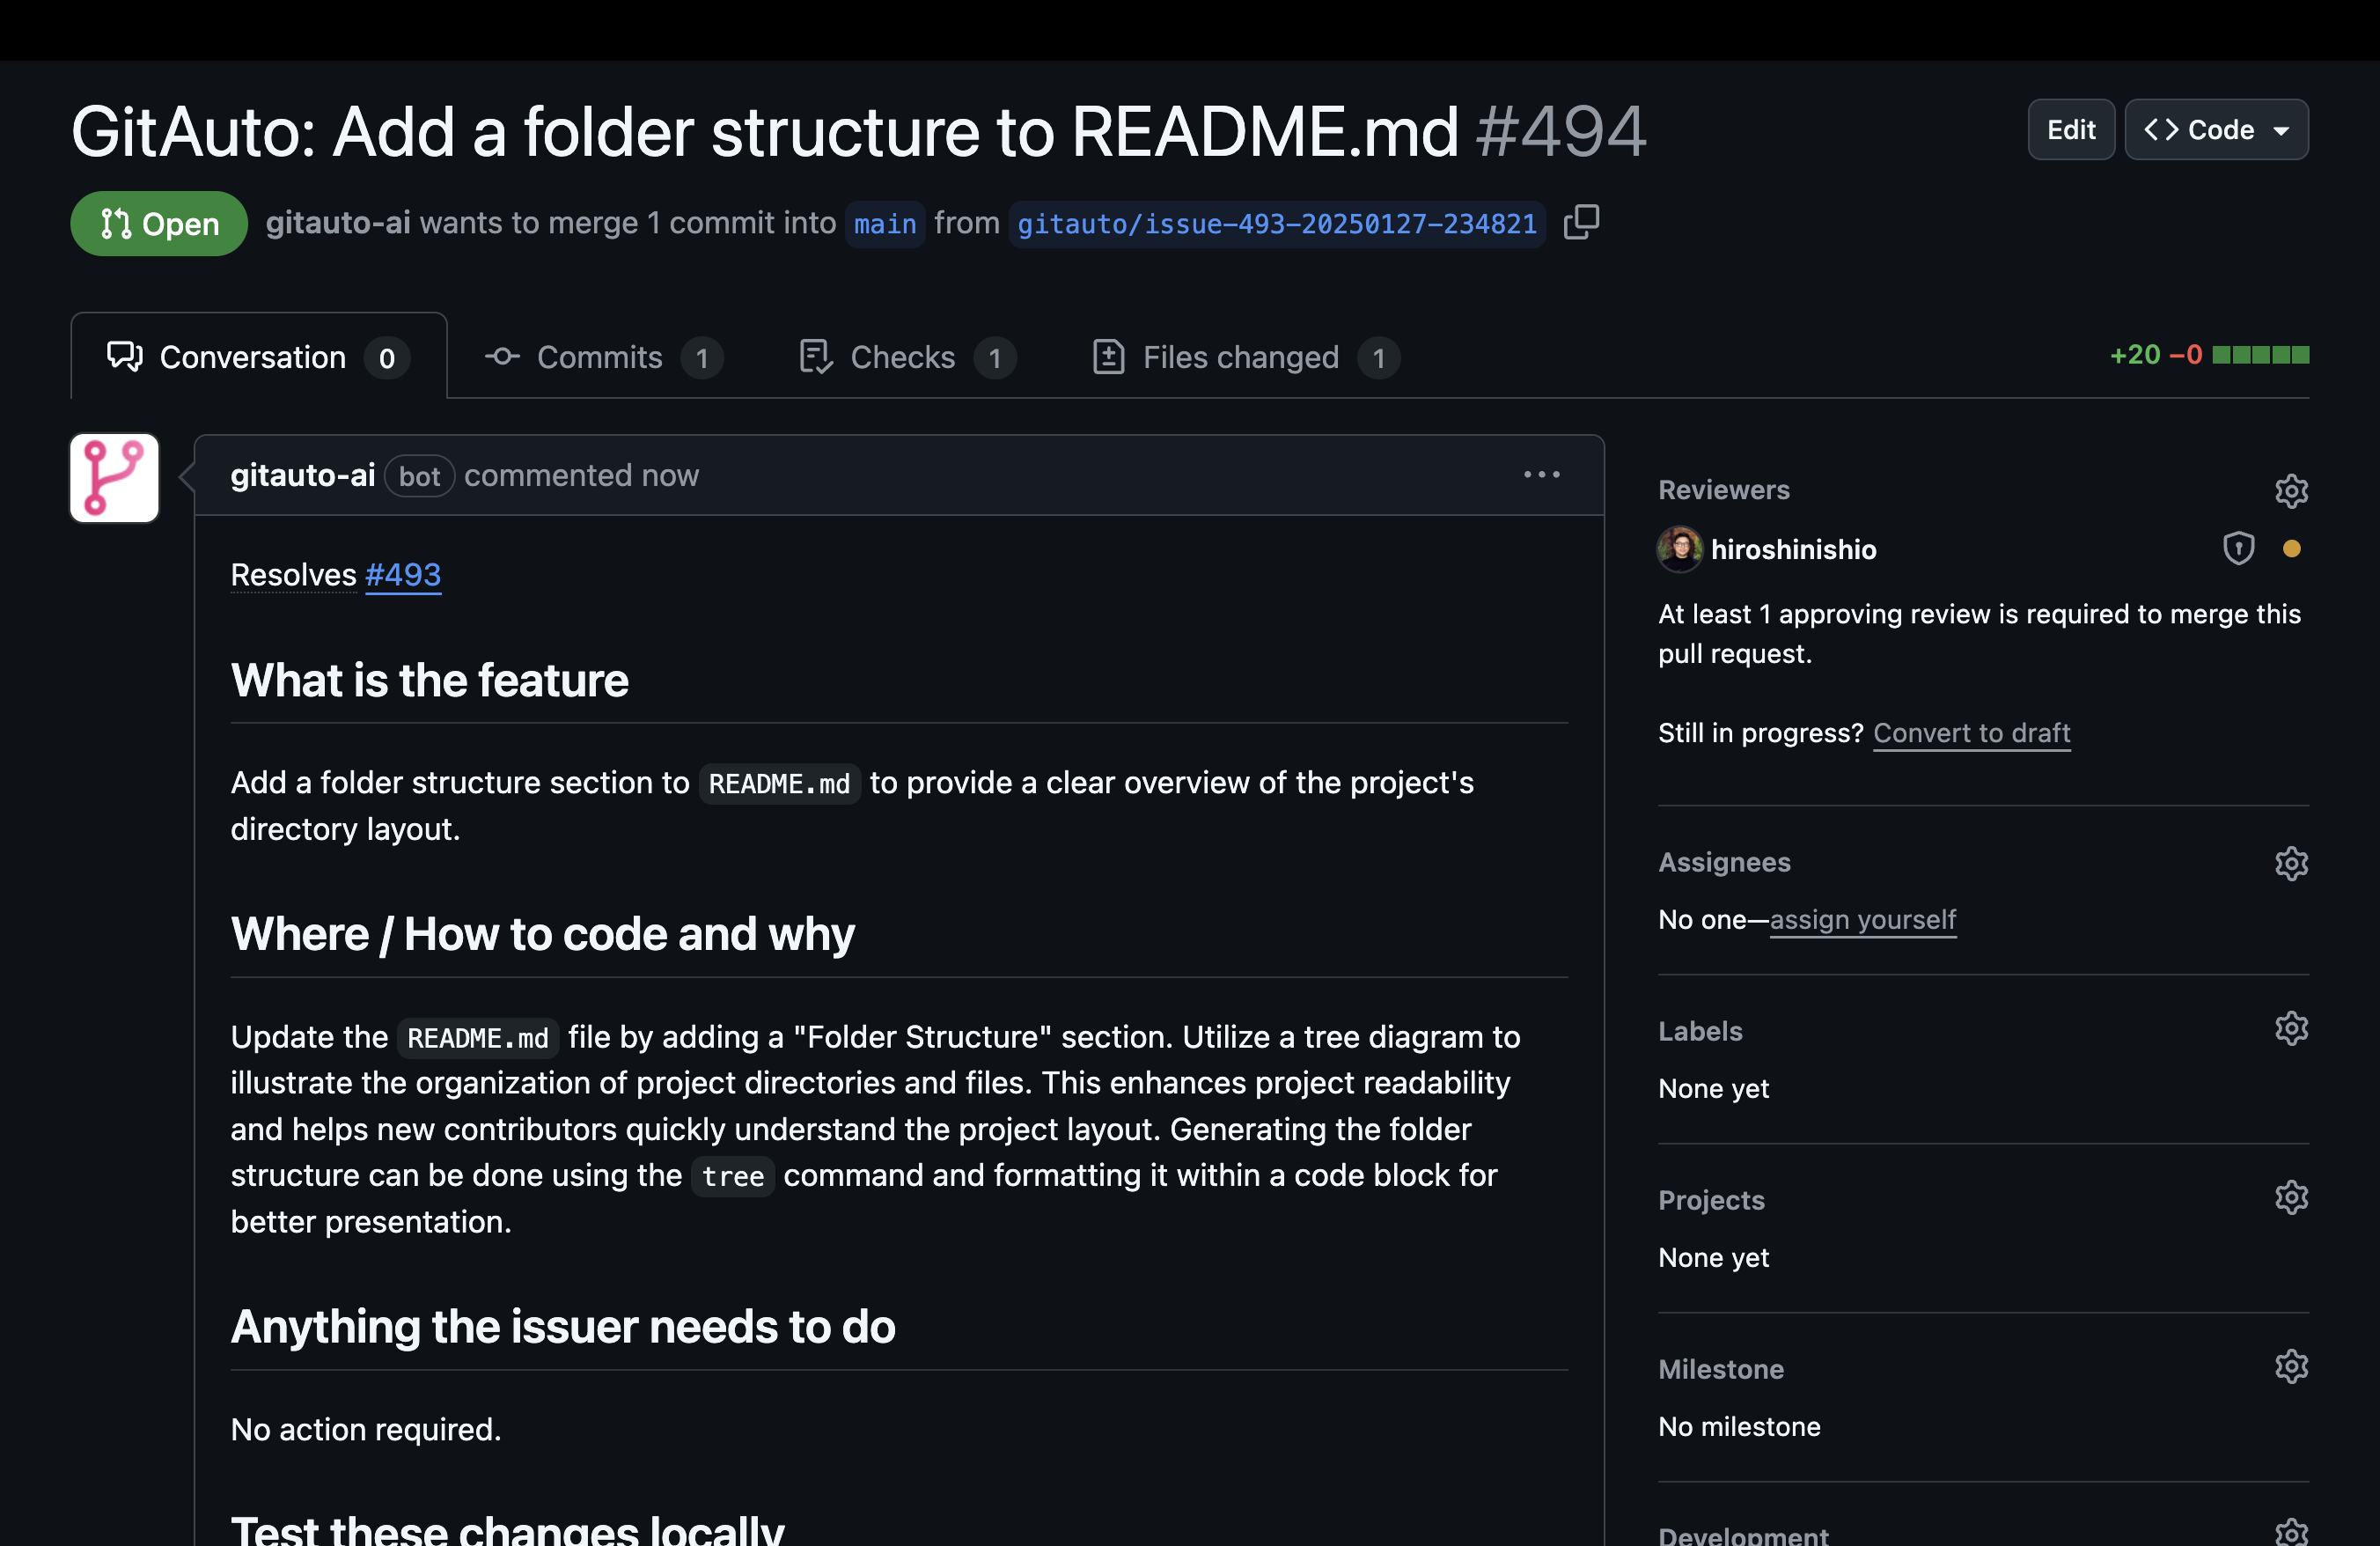Image resolution: width=2380 pixels, height=1546 pixels.
Task: Switch to the Files changed tab
Action: point(1240,356)
